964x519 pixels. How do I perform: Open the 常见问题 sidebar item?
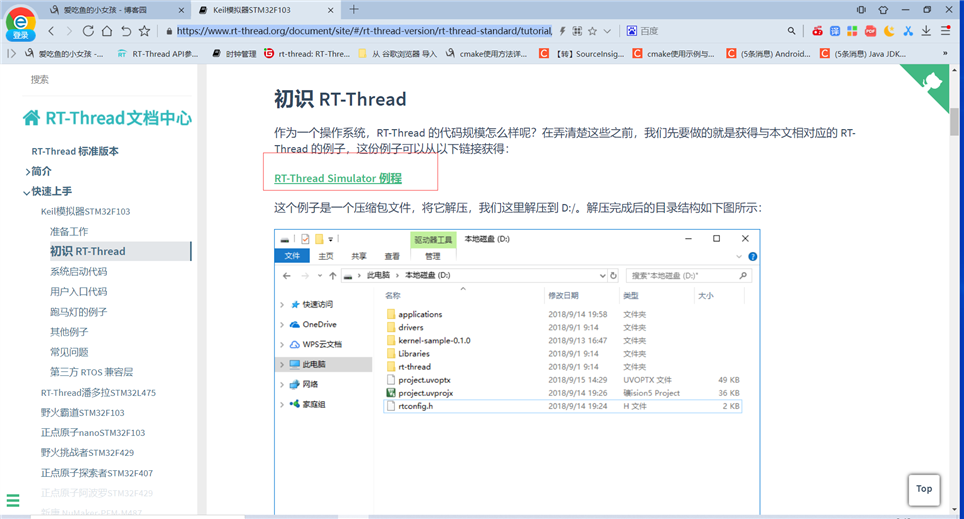pyautogui.click(x=69, y=352)
